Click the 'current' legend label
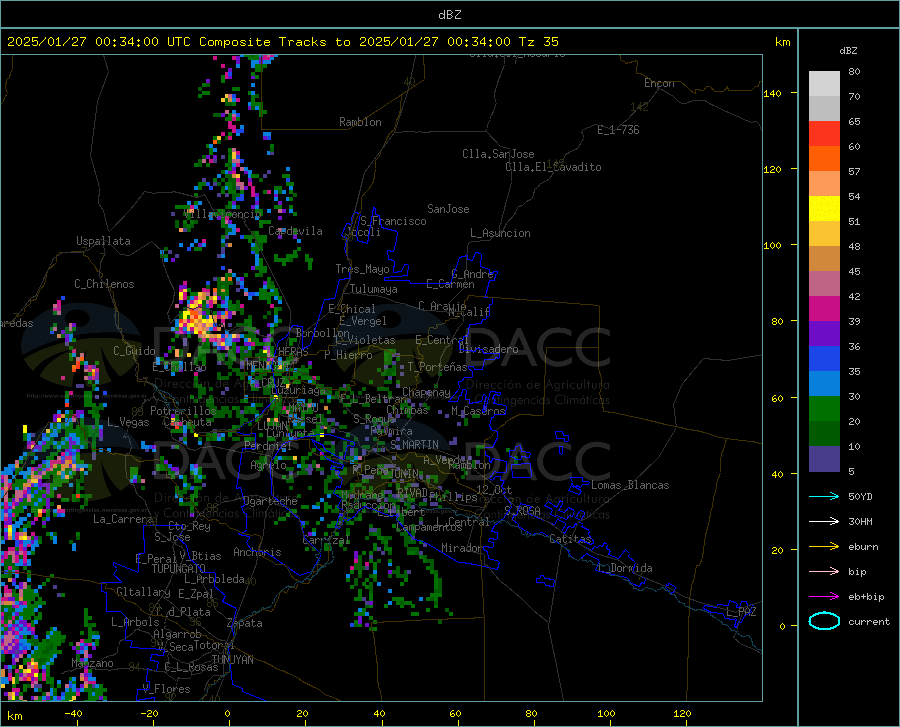 tap(869, 622)
